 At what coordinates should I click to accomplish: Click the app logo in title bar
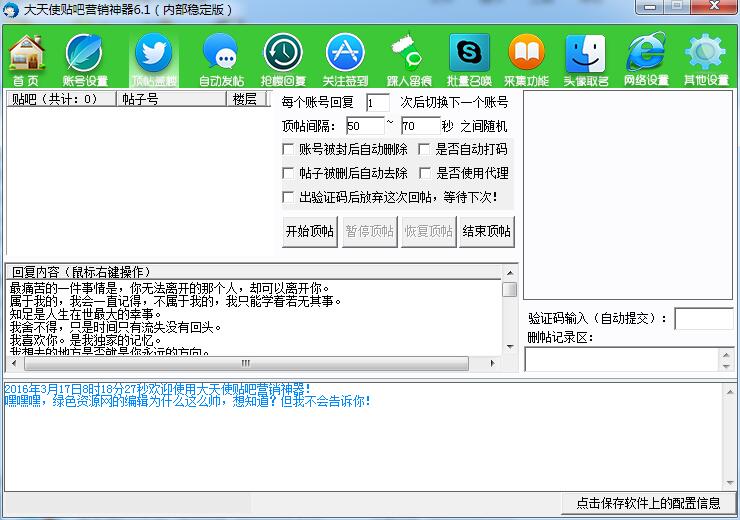(10, 10)
